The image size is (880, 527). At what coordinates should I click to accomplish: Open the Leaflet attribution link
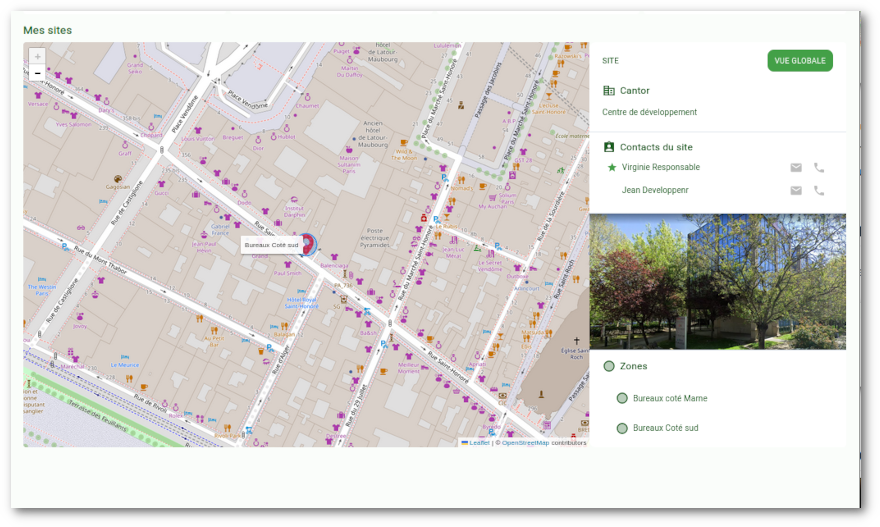coord(479,442)
